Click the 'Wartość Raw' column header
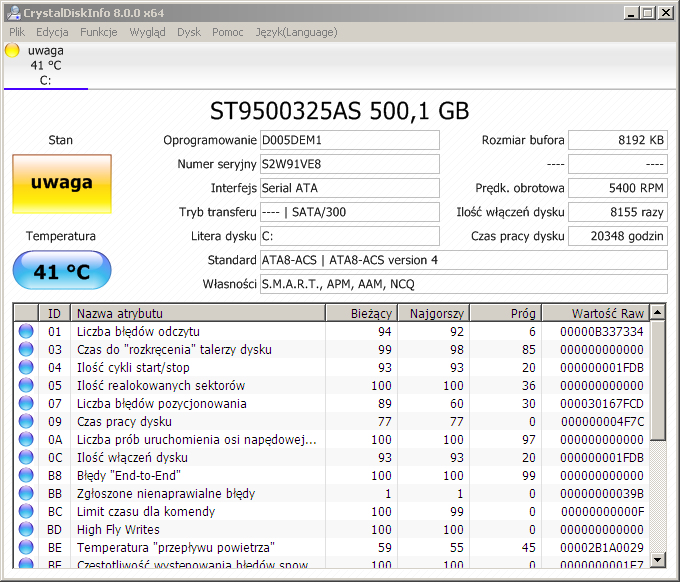 (595, 313)
